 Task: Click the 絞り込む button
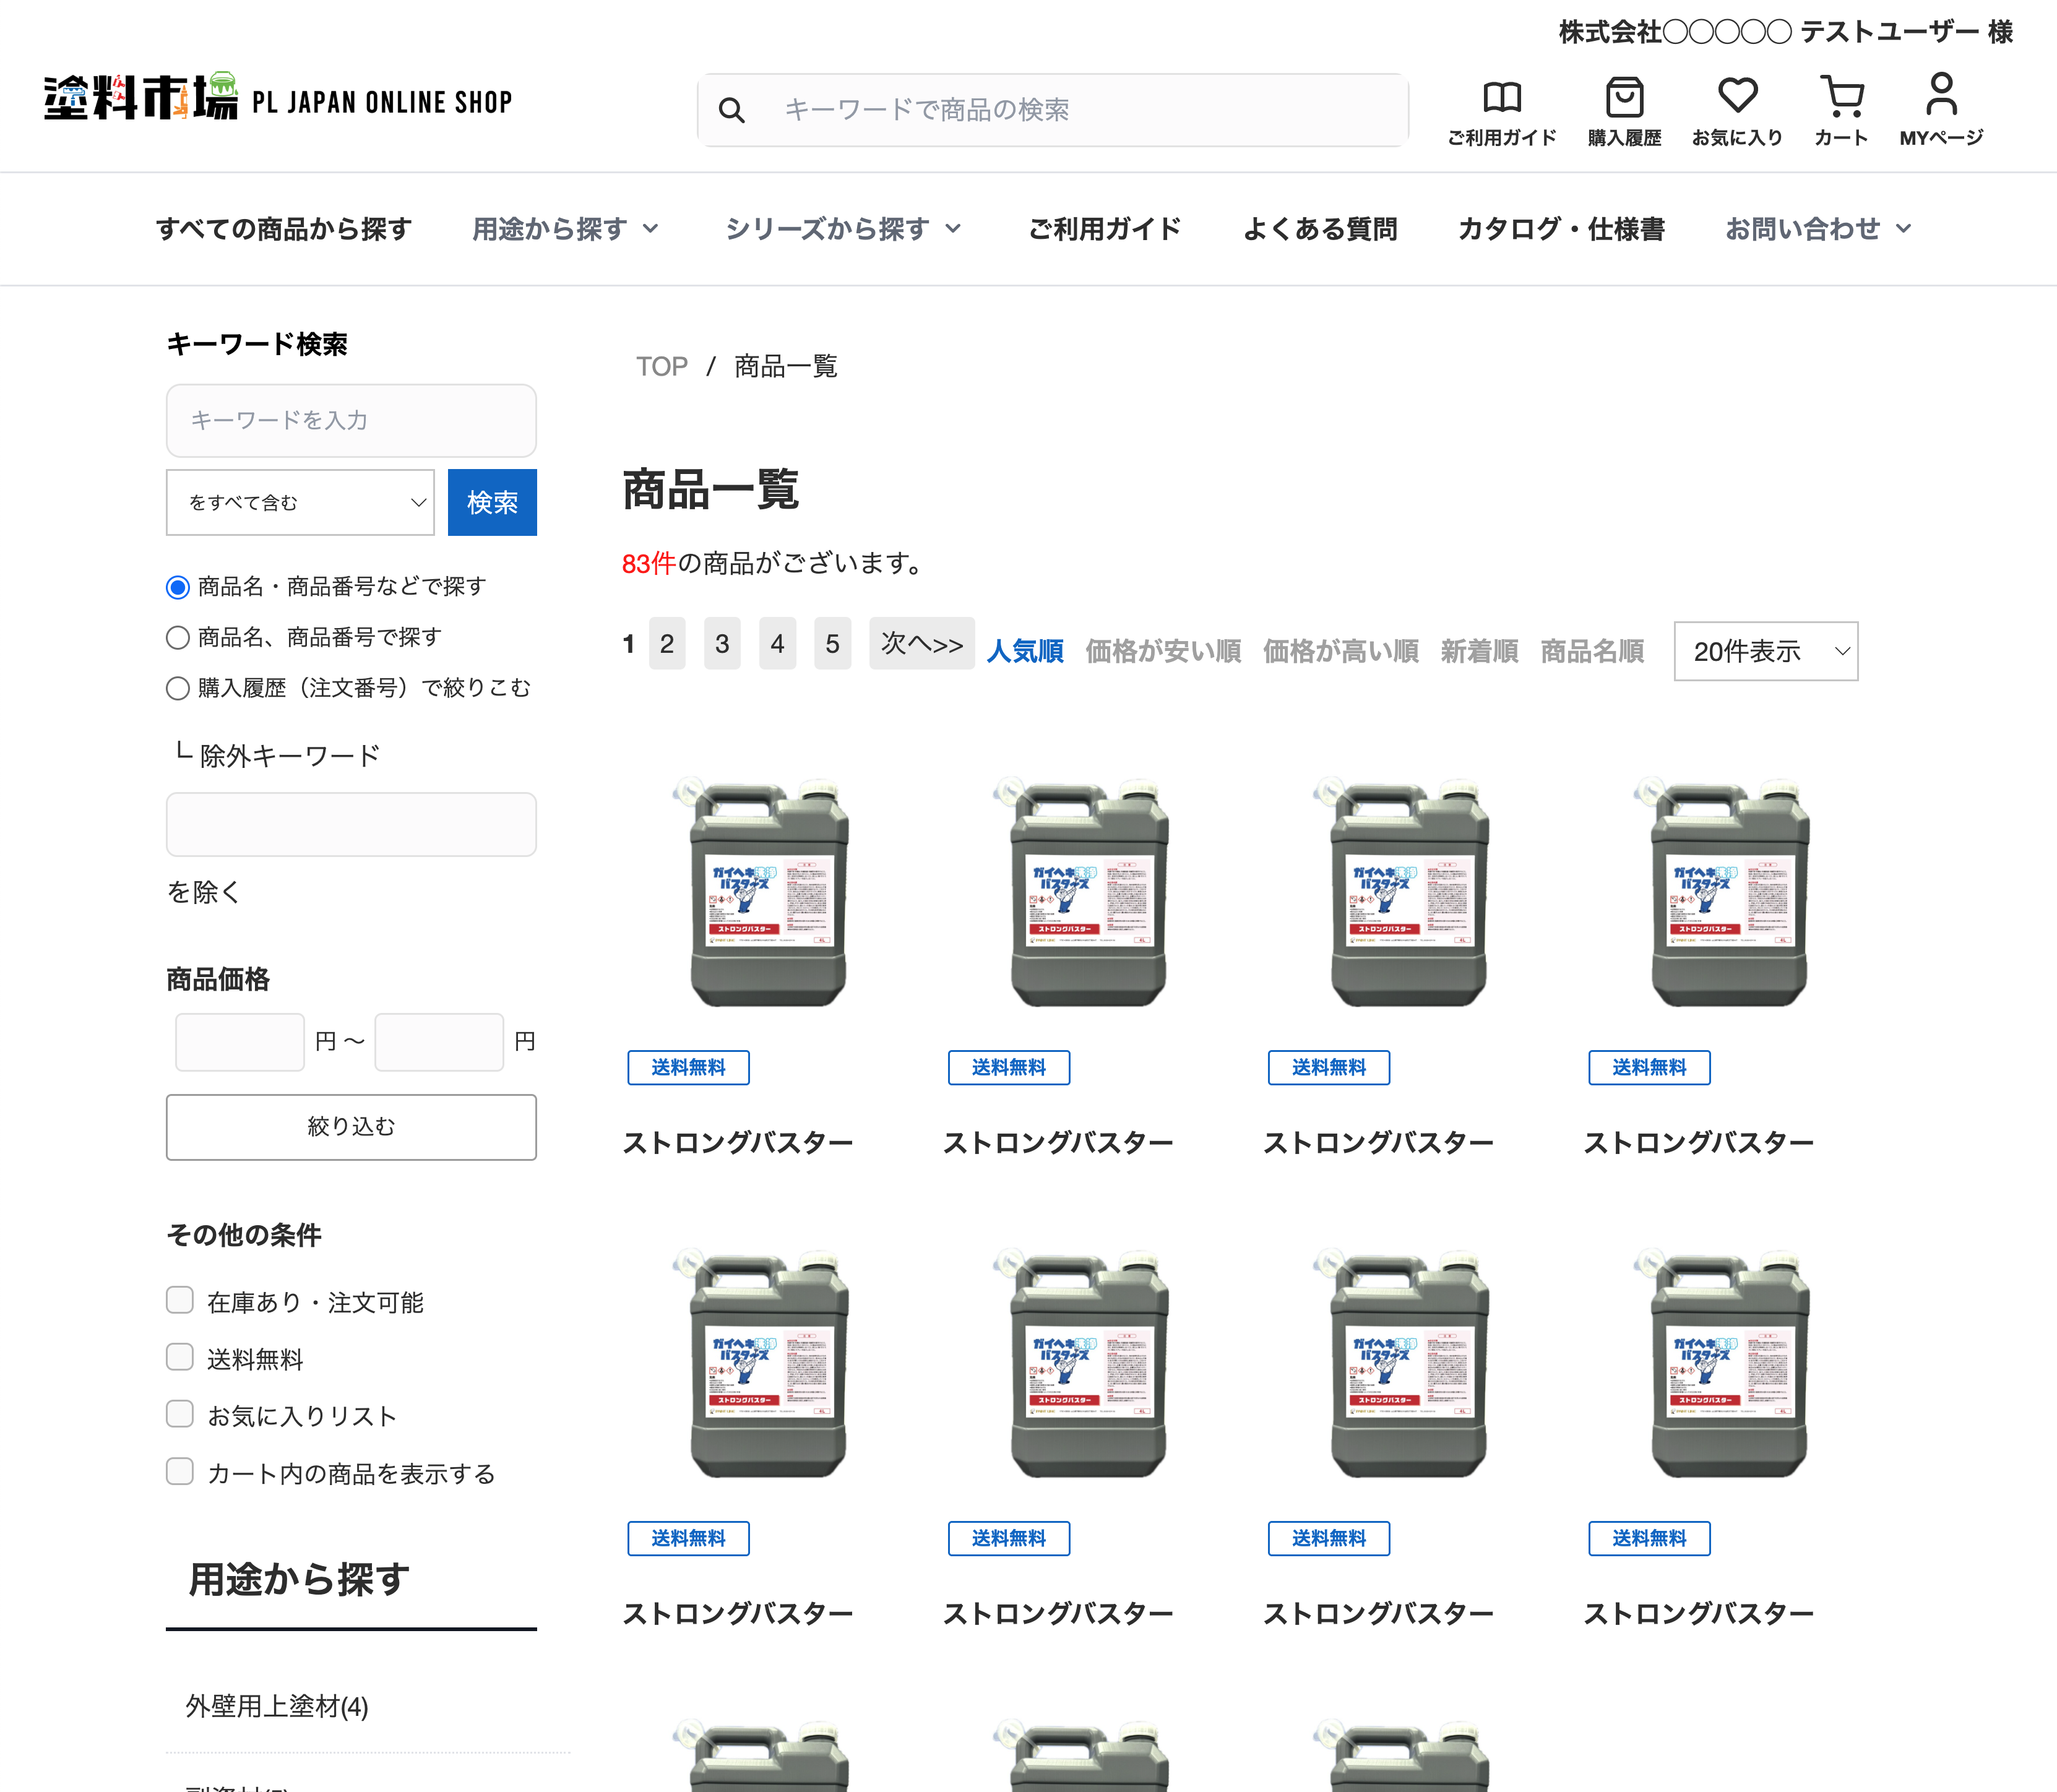click(351, 1127)
